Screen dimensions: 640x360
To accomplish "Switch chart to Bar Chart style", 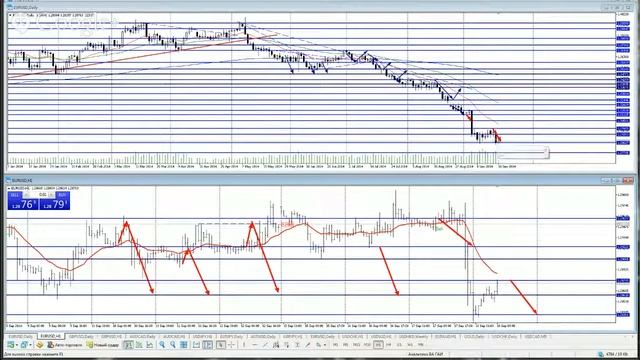I will [128, 345].
